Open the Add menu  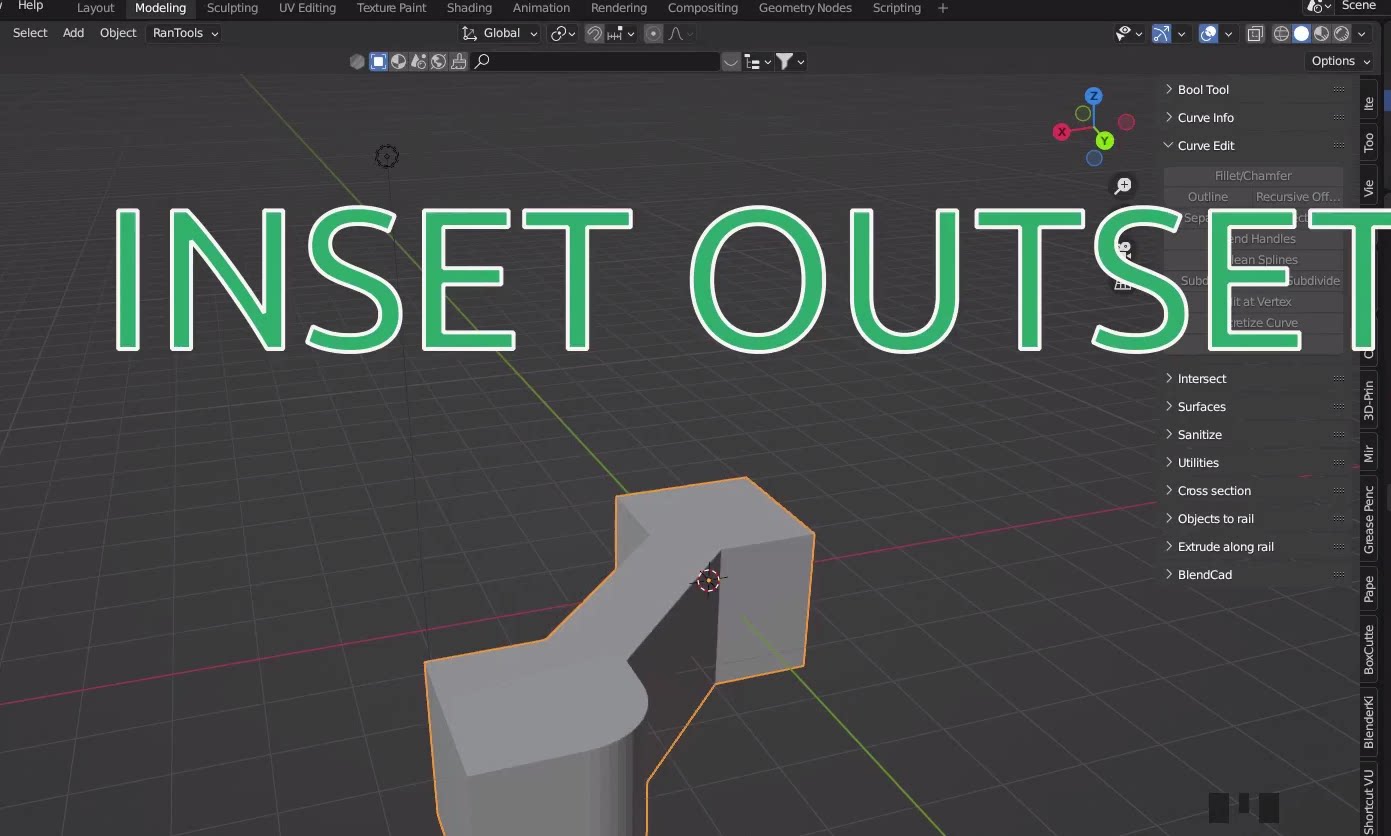click(x=73, y=33)
